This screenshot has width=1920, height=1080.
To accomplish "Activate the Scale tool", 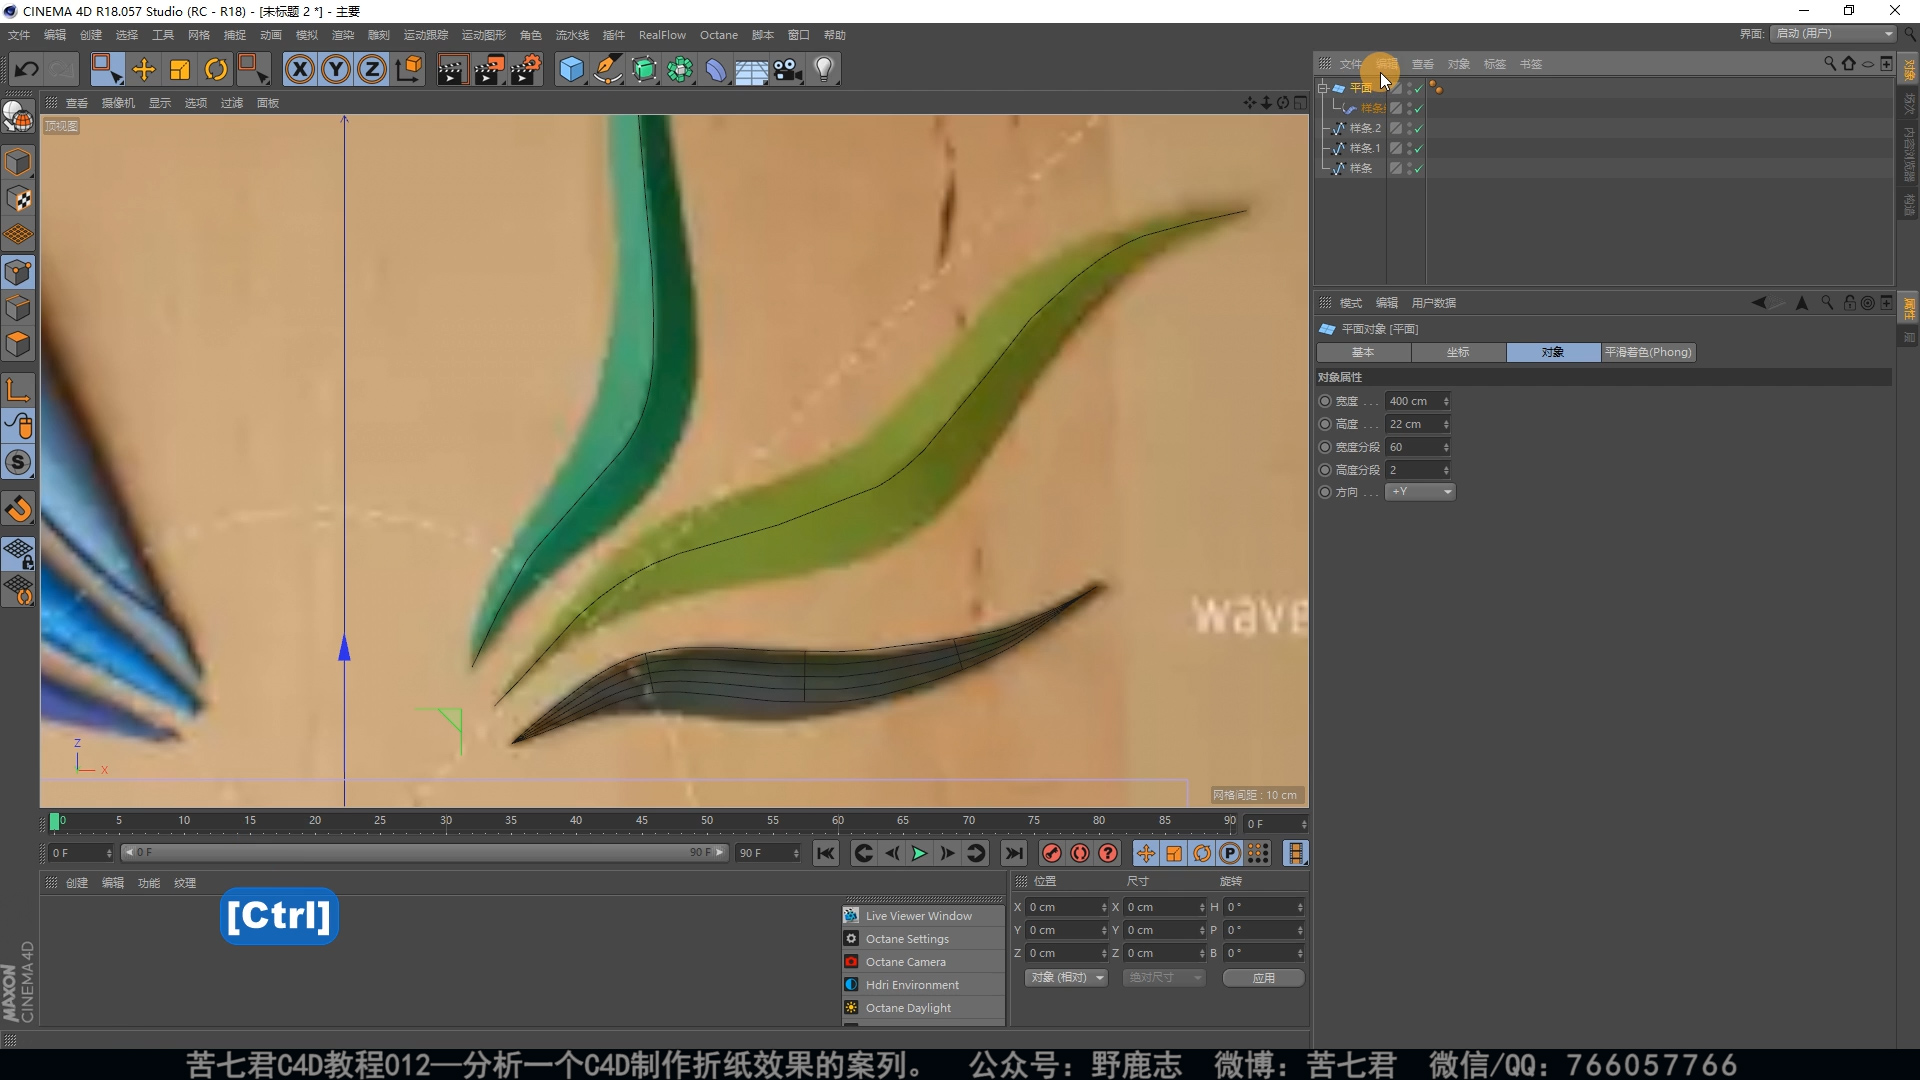I will 180,69.
